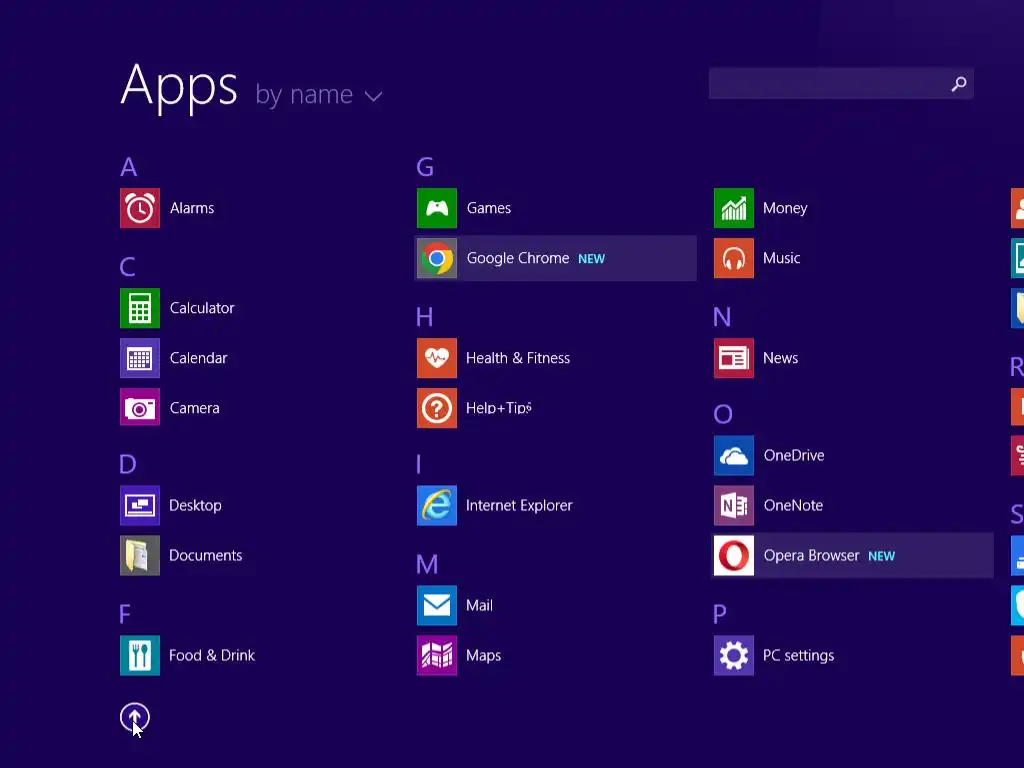Screen dimensions: 1024x768
Task: Open the News app icon
Action: click(734, 358)
